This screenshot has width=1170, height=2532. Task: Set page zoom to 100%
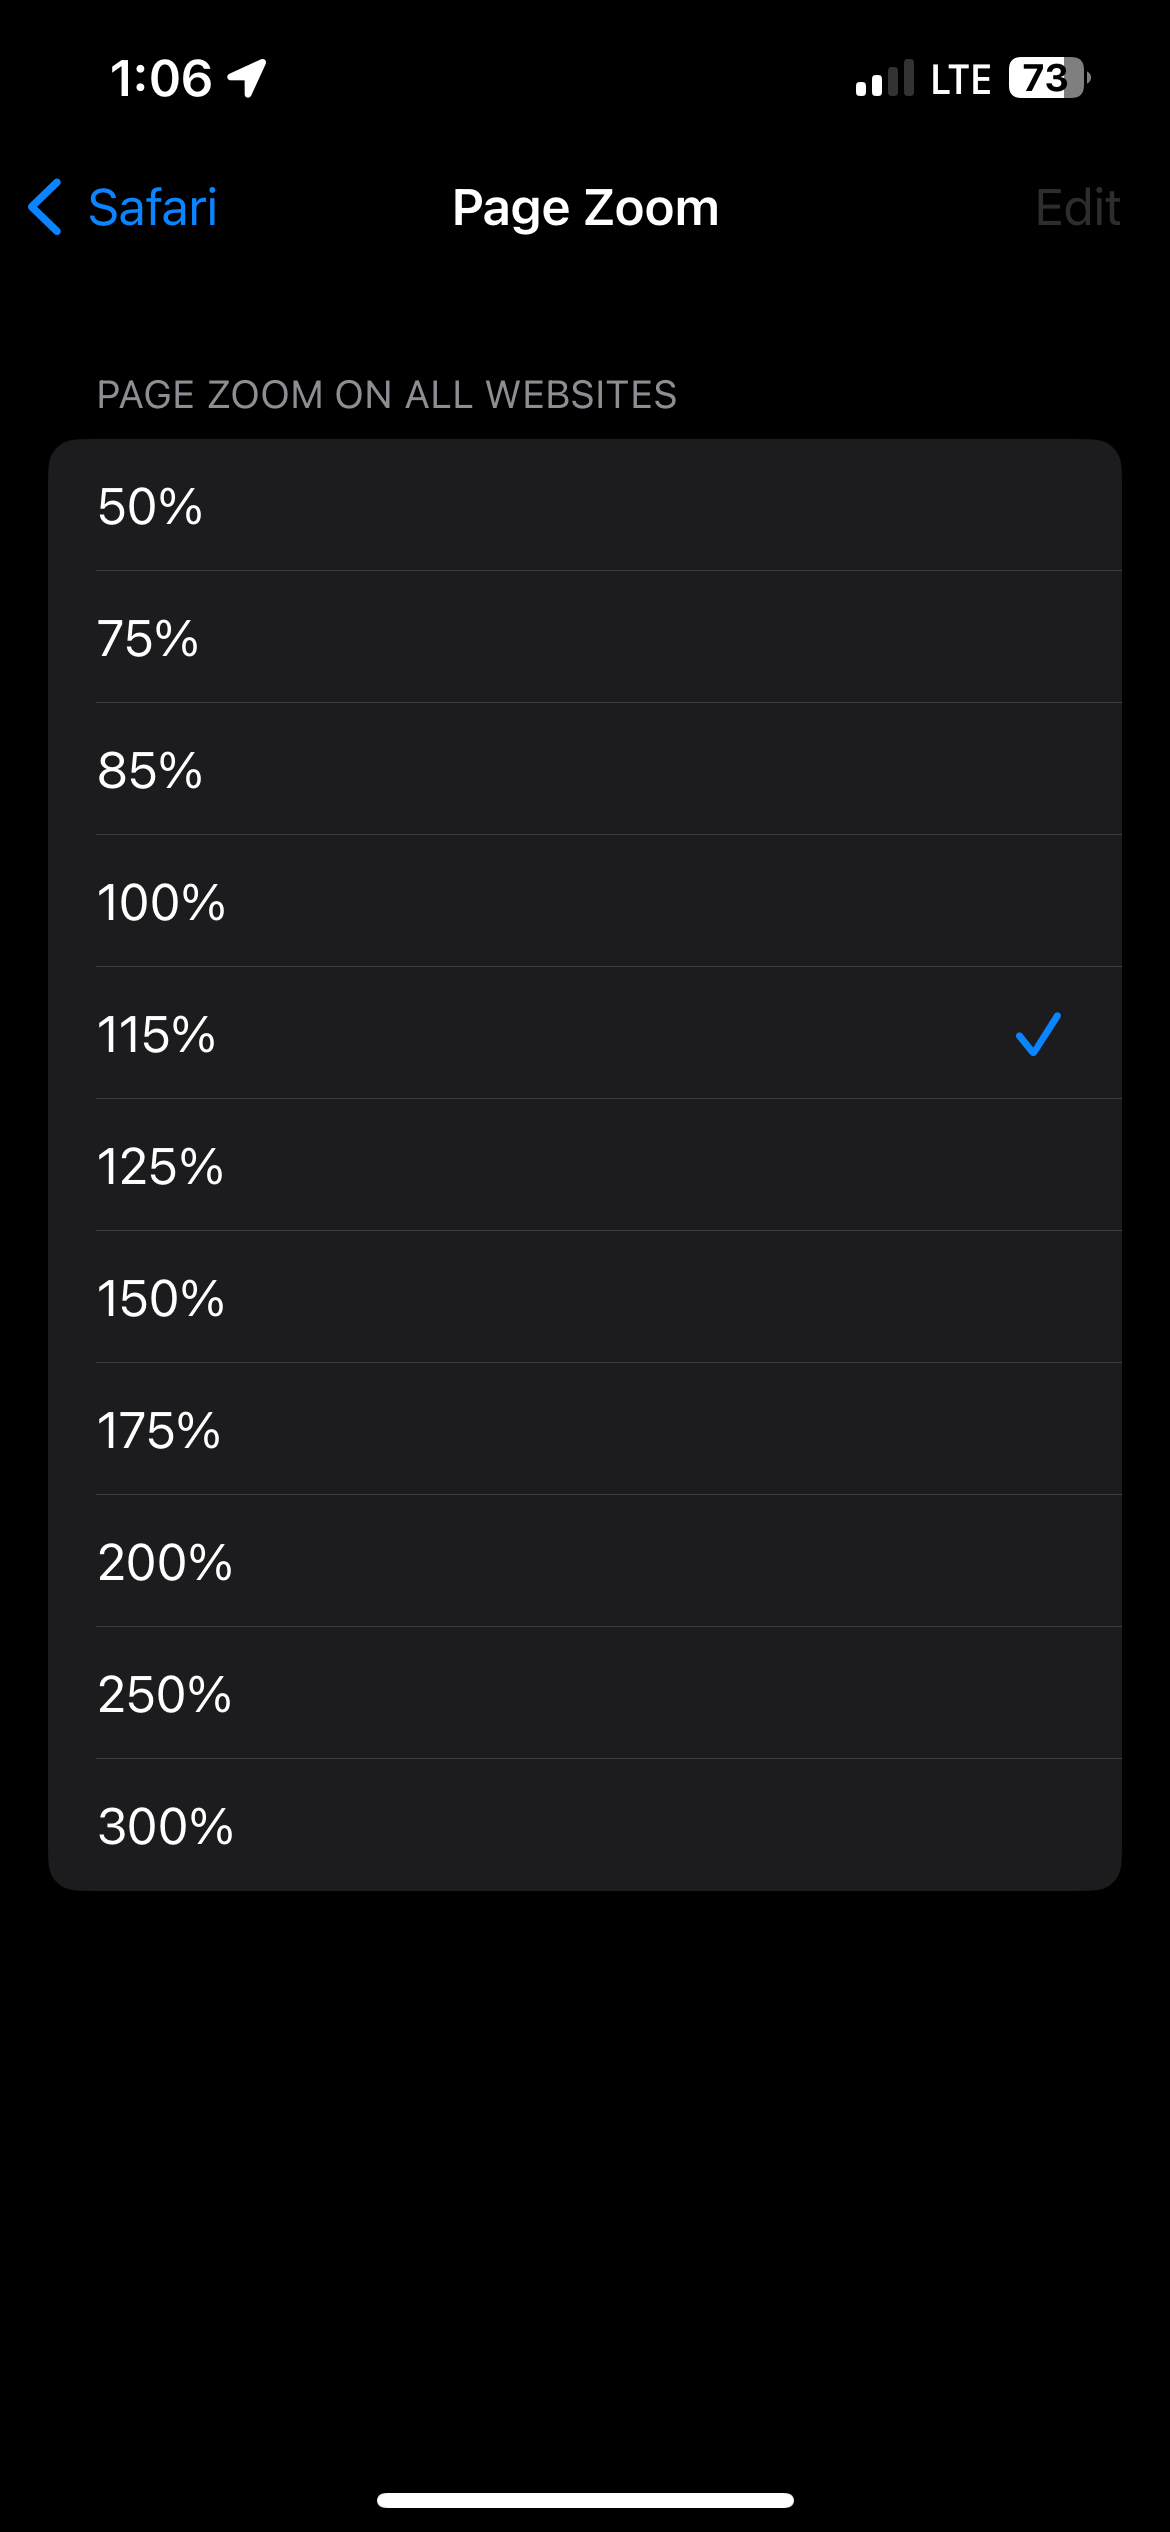(x=585, y=902)
